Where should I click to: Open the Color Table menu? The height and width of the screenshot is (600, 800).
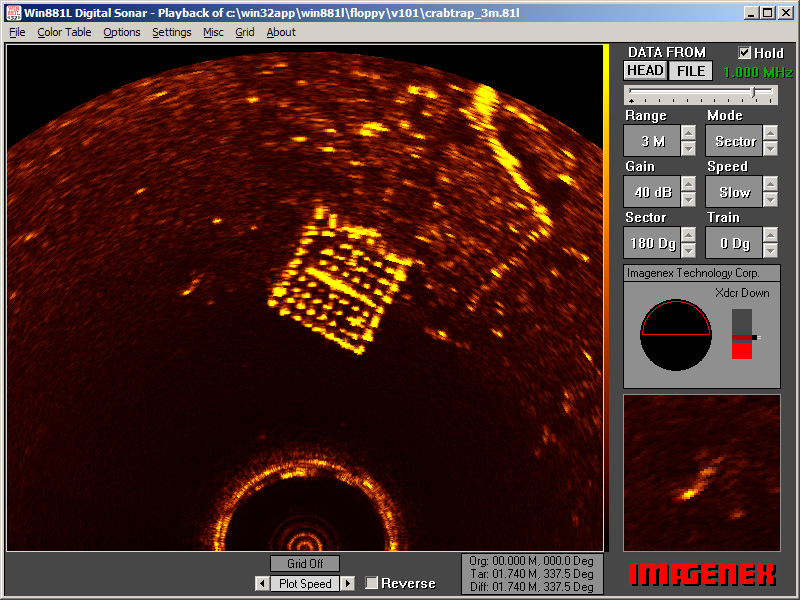coord(63,32)
